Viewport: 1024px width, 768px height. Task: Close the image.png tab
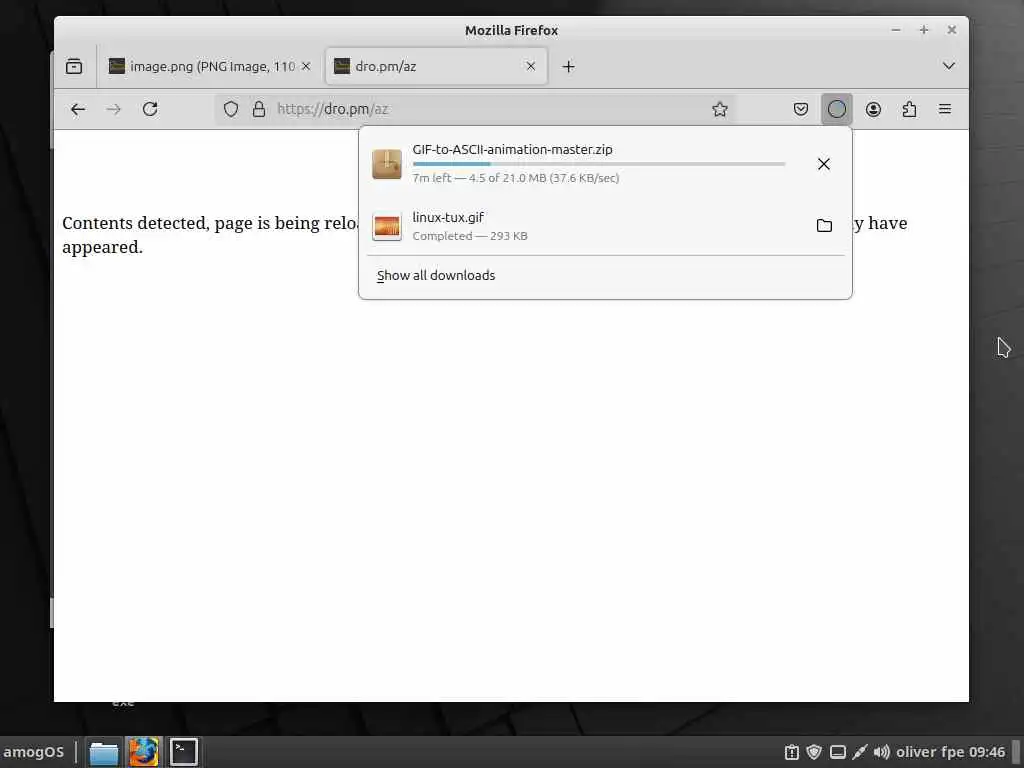306,66
